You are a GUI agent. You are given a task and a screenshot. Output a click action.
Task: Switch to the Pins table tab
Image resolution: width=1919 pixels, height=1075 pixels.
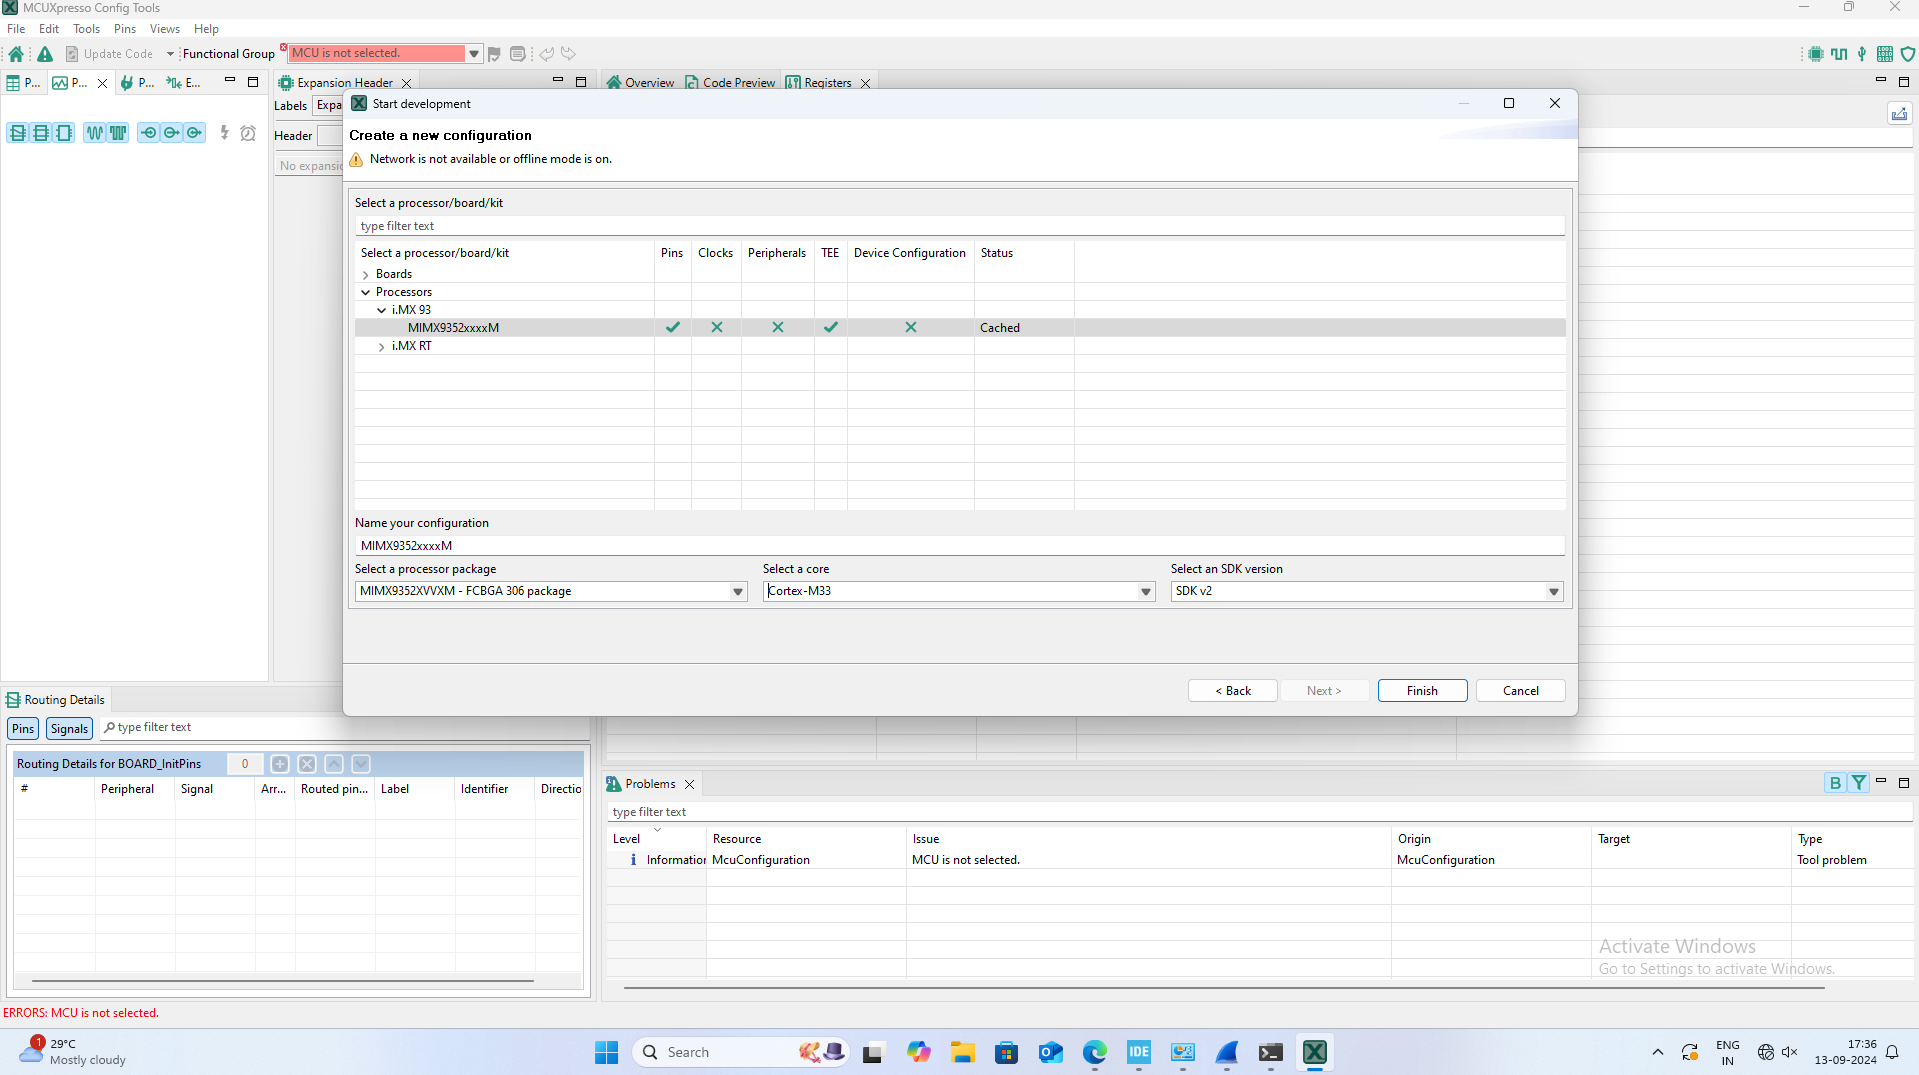[x=24, y=83]
